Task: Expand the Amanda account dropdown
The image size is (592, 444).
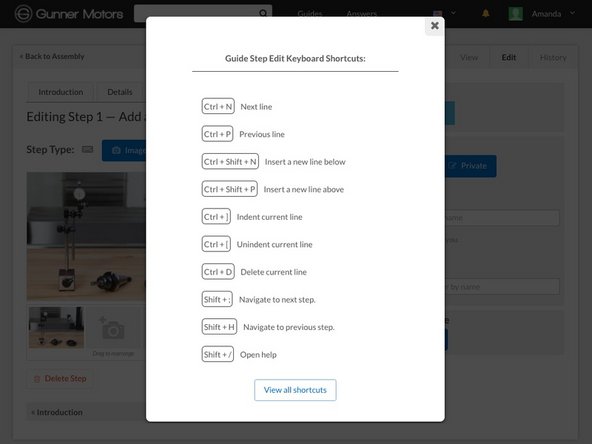Action: pyautogui.click(x=573, y=13)
